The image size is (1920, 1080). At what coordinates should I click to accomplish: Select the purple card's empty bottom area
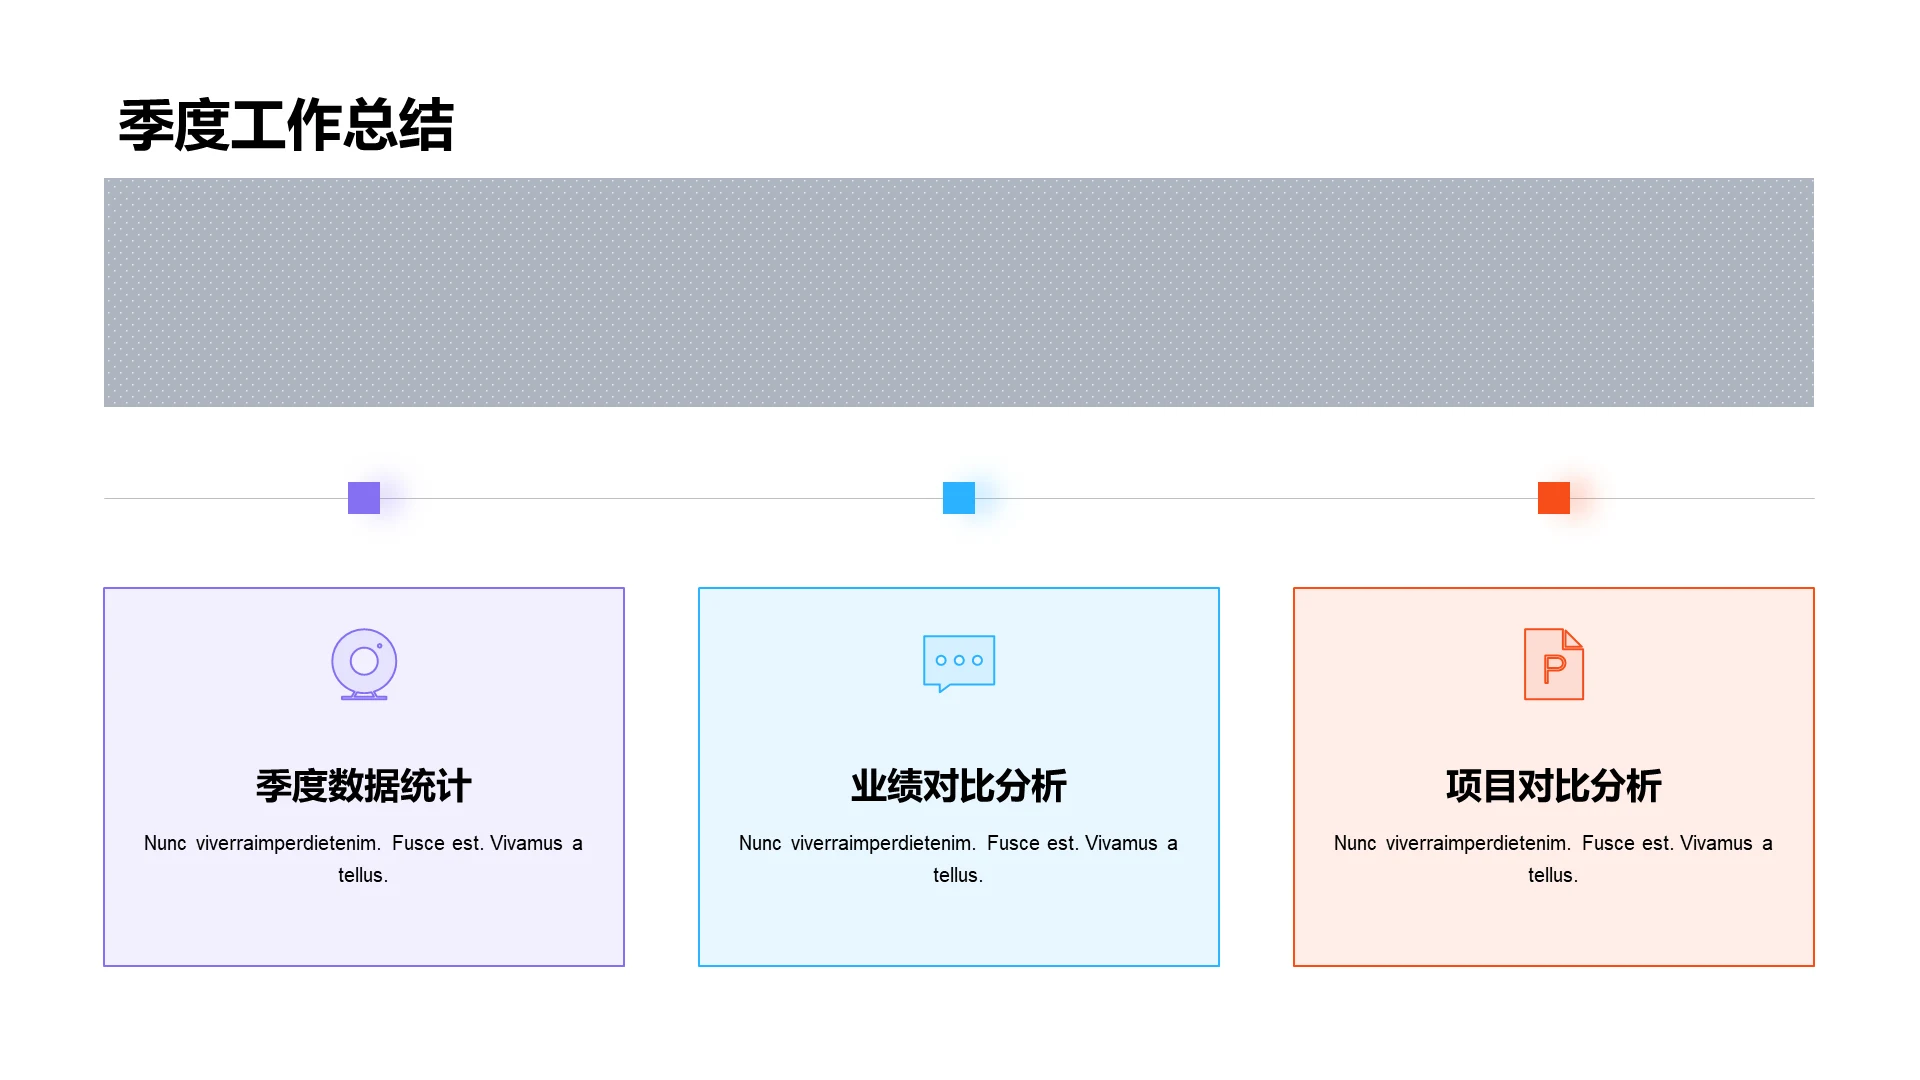tap(364, 928)
